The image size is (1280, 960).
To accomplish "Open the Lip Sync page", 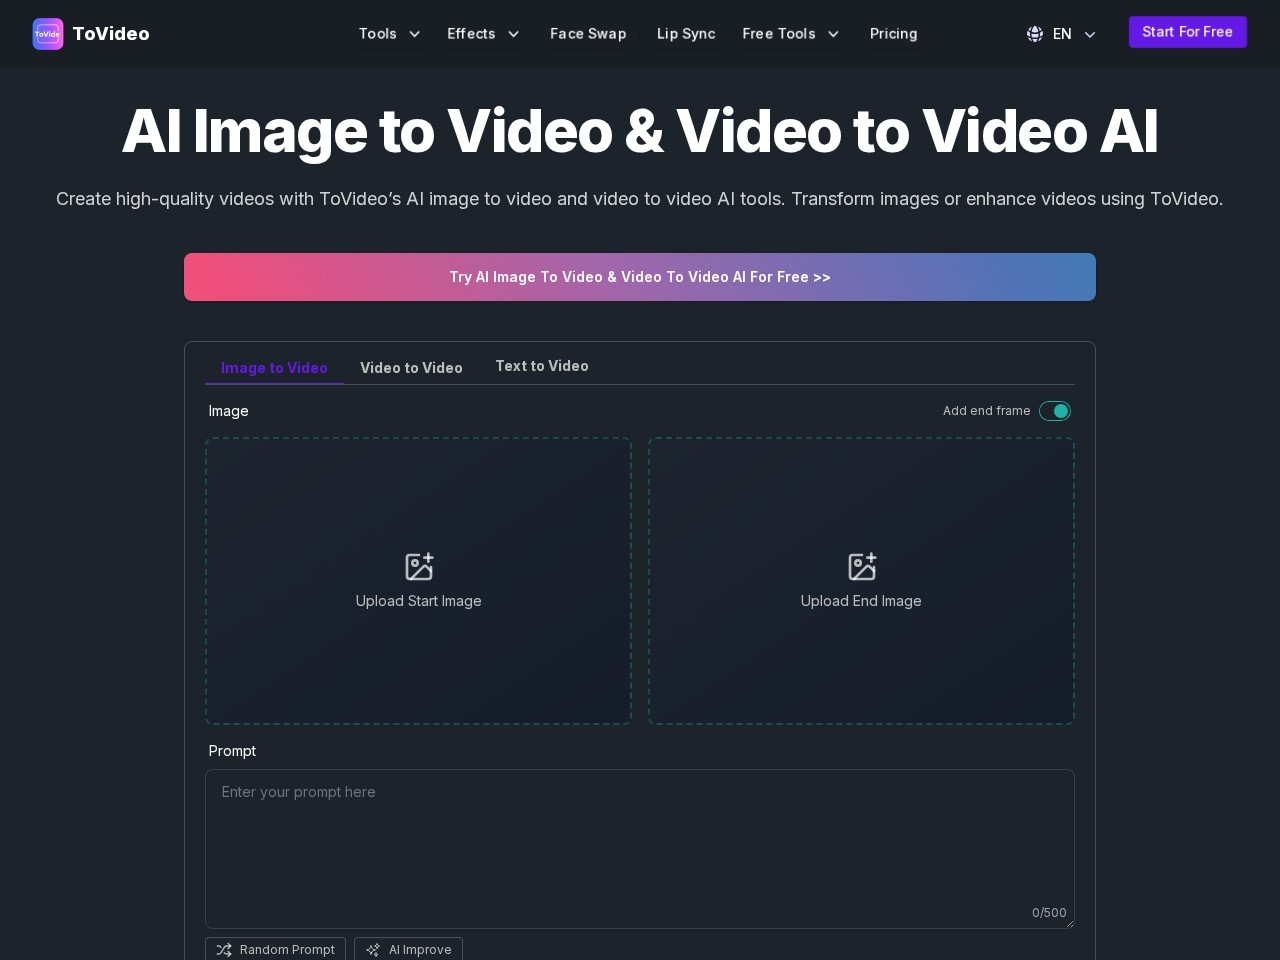I will [x=686, y=33].
